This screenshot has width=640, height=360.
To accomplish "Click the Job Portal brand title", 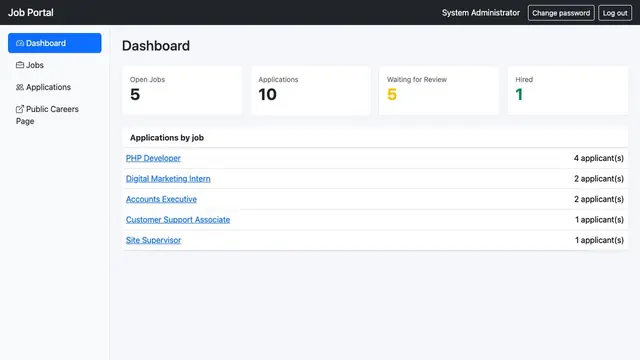I will [x=31, y=13].
